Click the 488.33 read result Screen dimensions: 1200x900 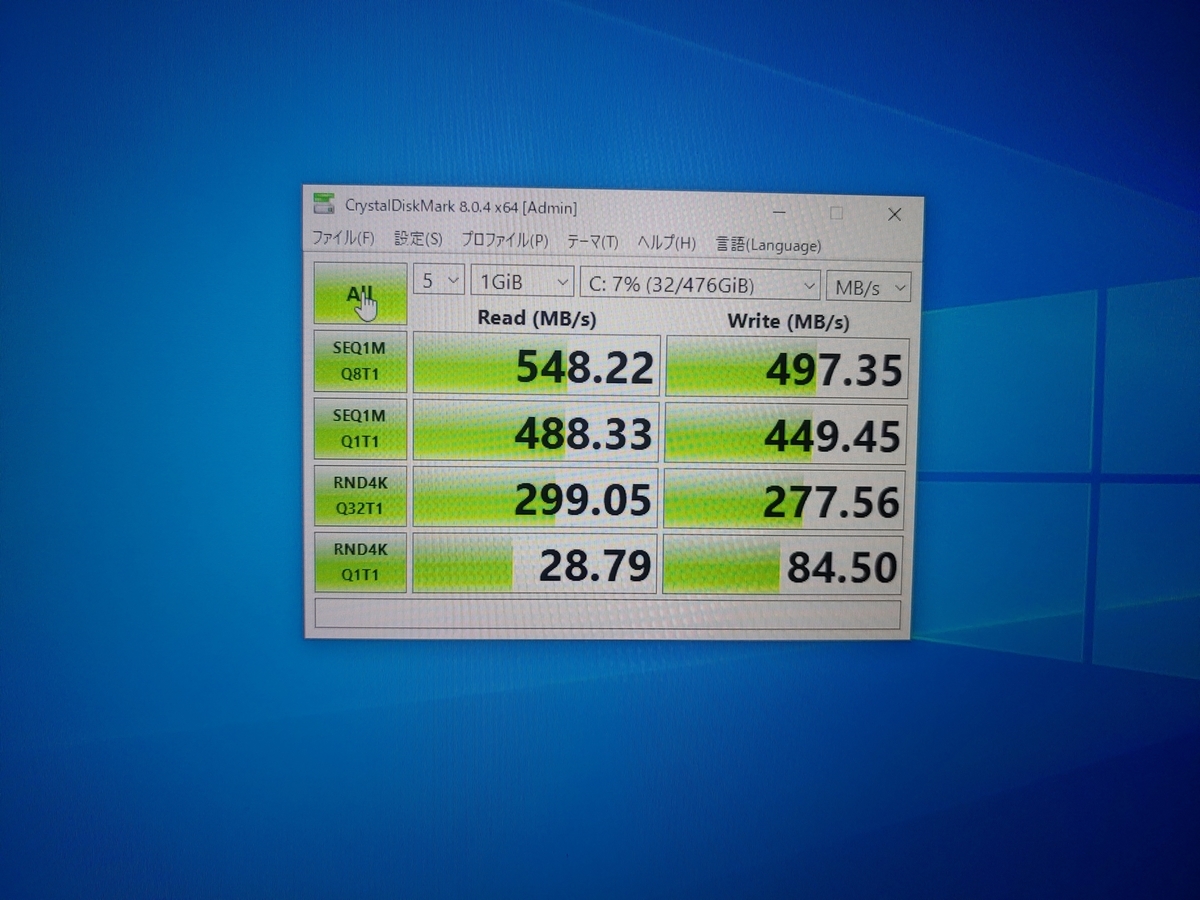[x=535, y=432]
